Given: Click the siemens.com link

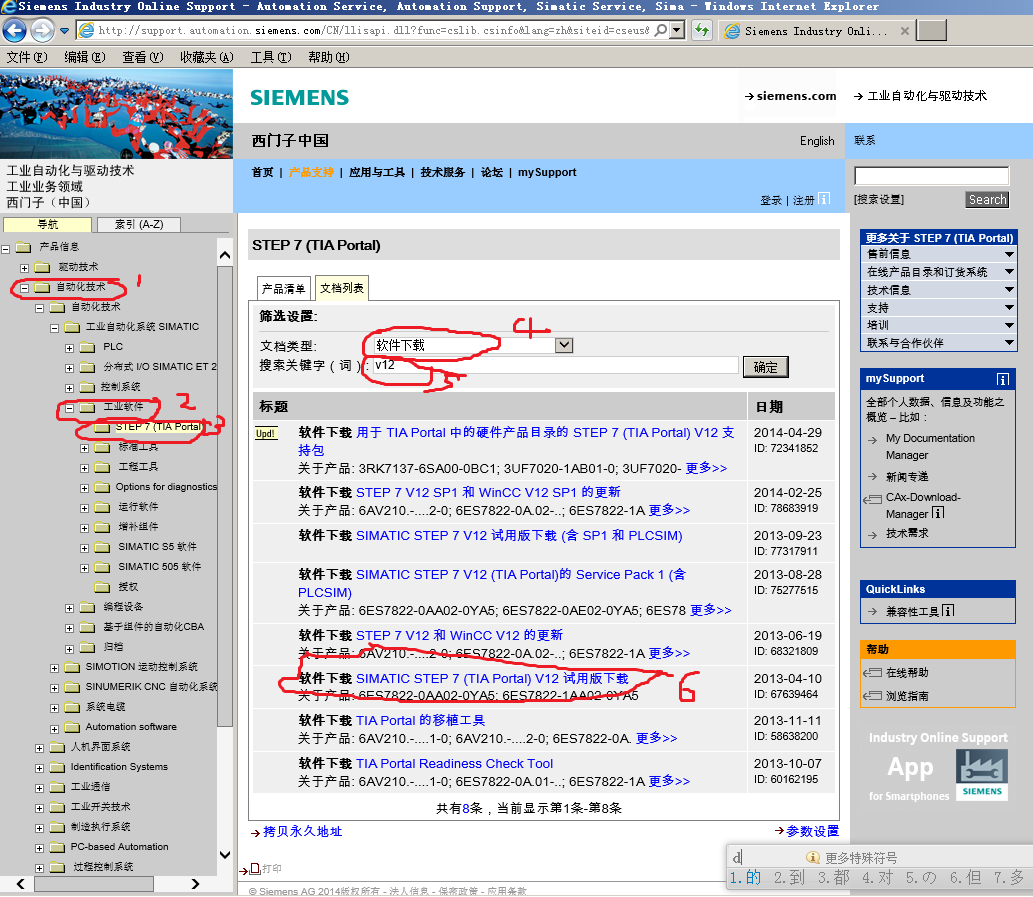Looking at the screenshot, I should coord(796,96).
